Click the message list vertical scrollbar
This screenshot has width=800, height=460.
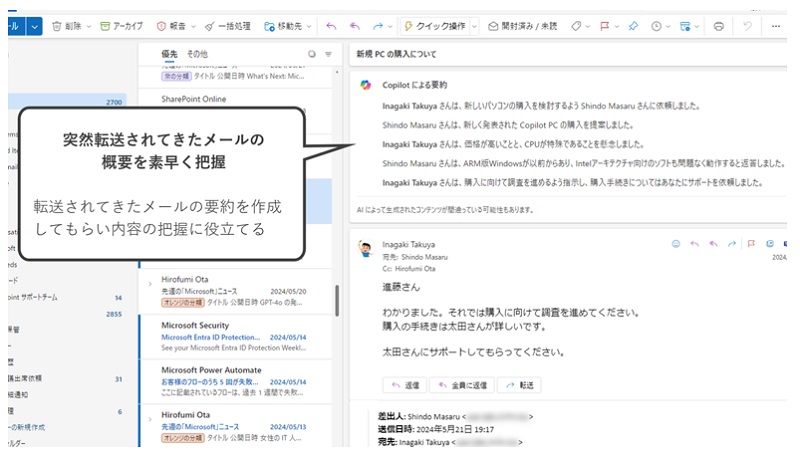click(x=337, y=301)
